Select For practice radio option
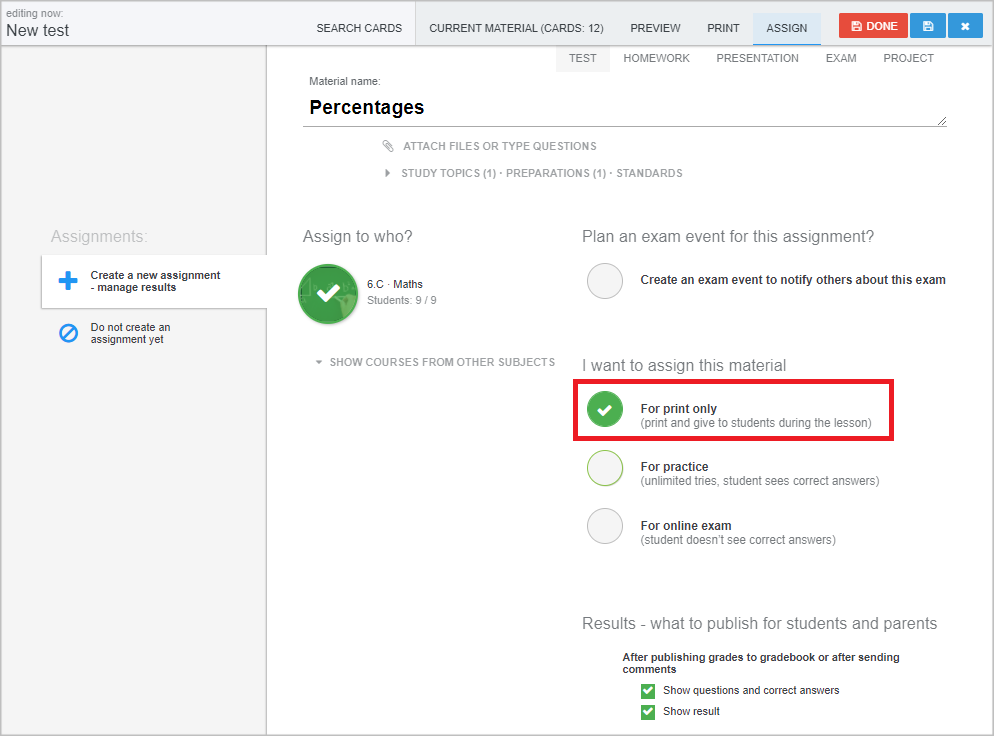This screenshot has height=736, width=994. (605, 468)
